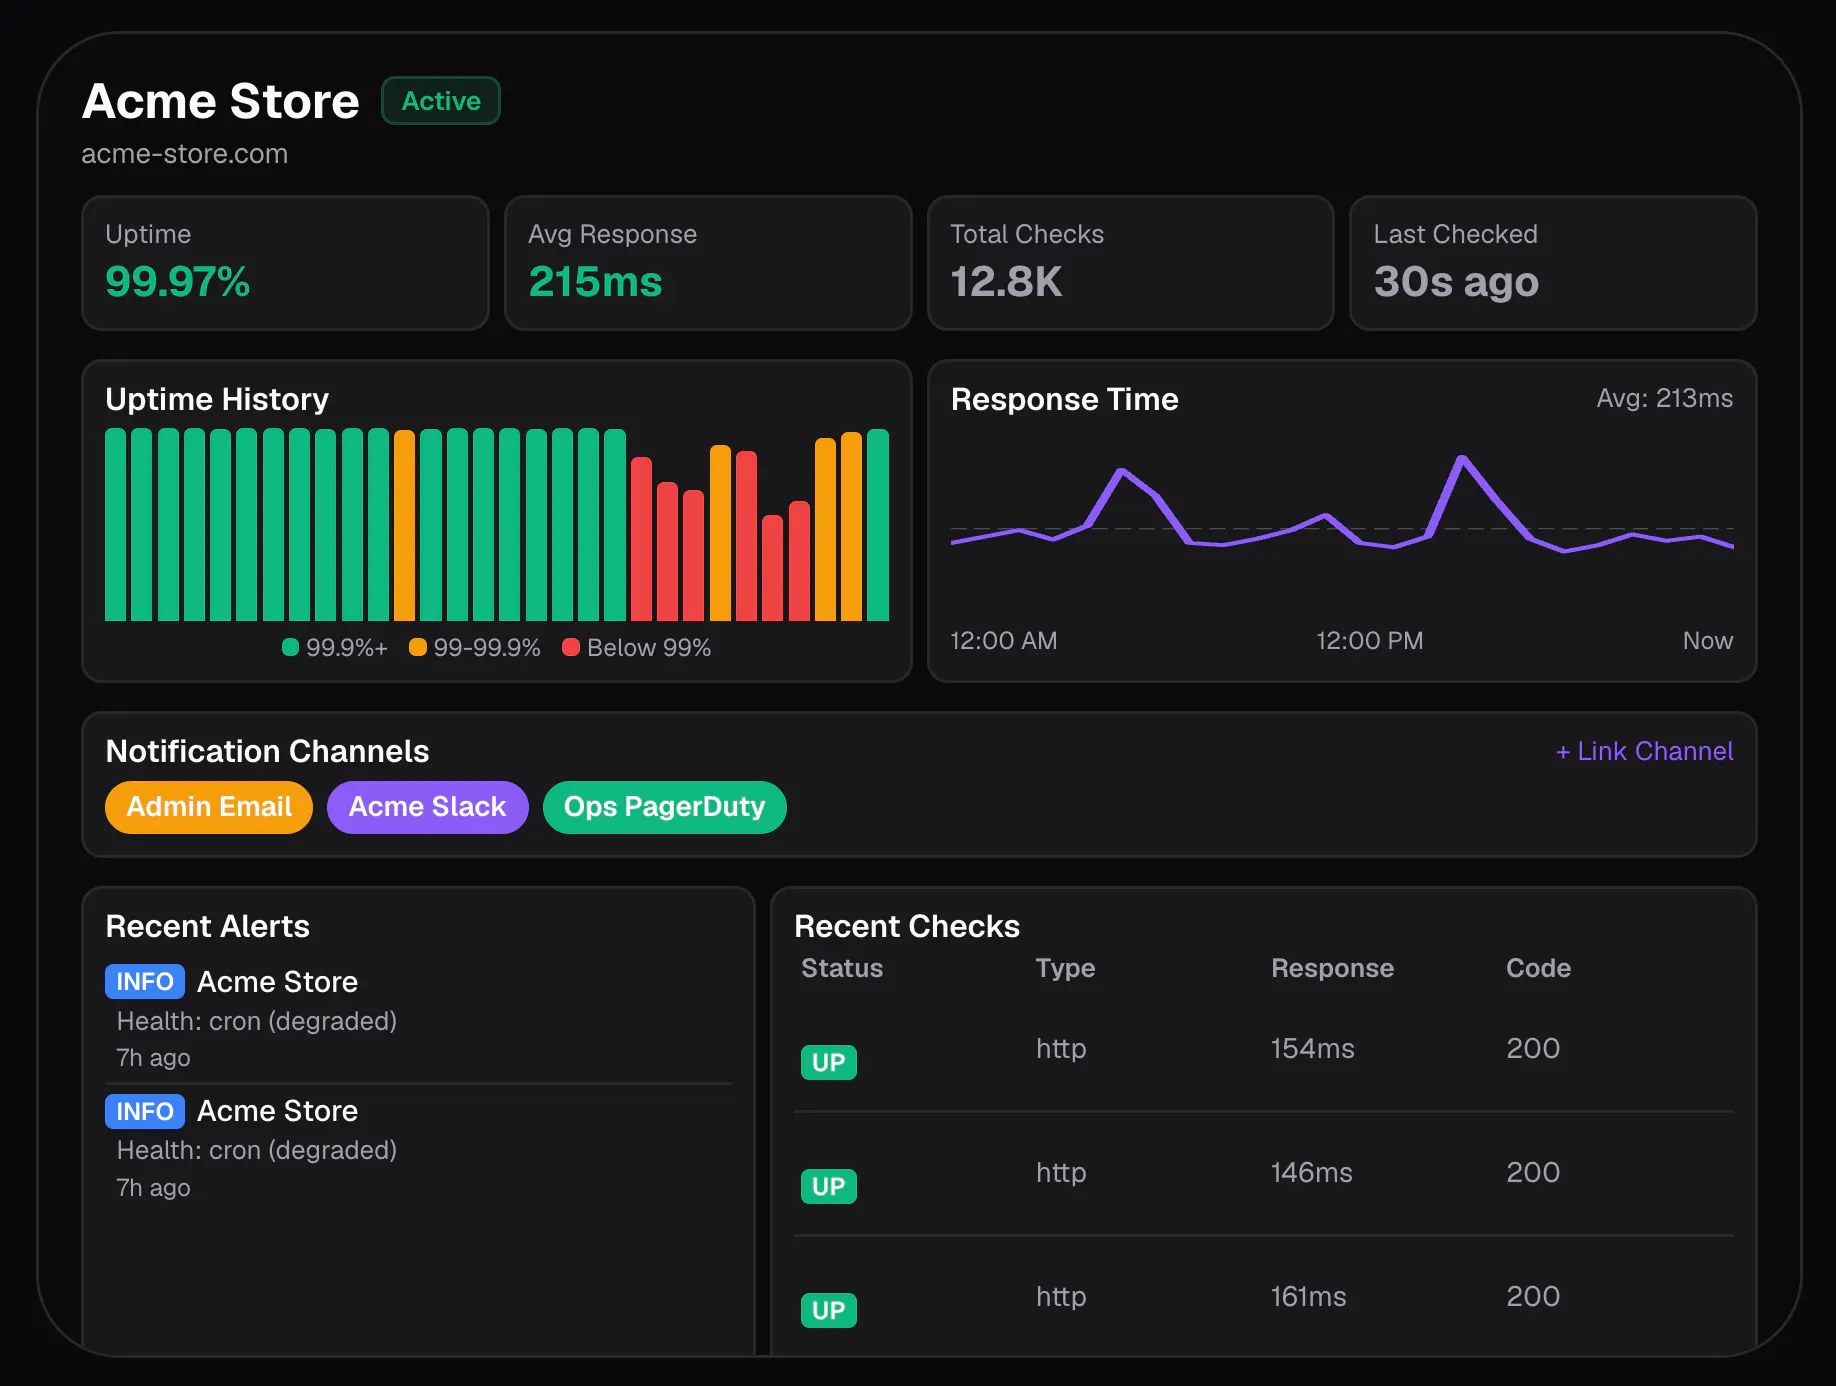Click the red Below 99% legend swatch
The height and width of the screenshot is (1386, 1836).
[x=571, y=647]
